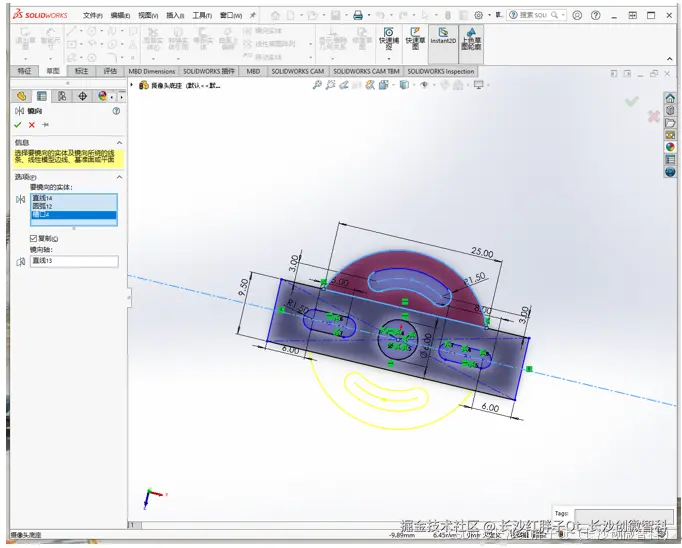
Task: Collapse the CommandManager ribbon with the chevron
Action: pyautogui.click(x=669, y=59)
